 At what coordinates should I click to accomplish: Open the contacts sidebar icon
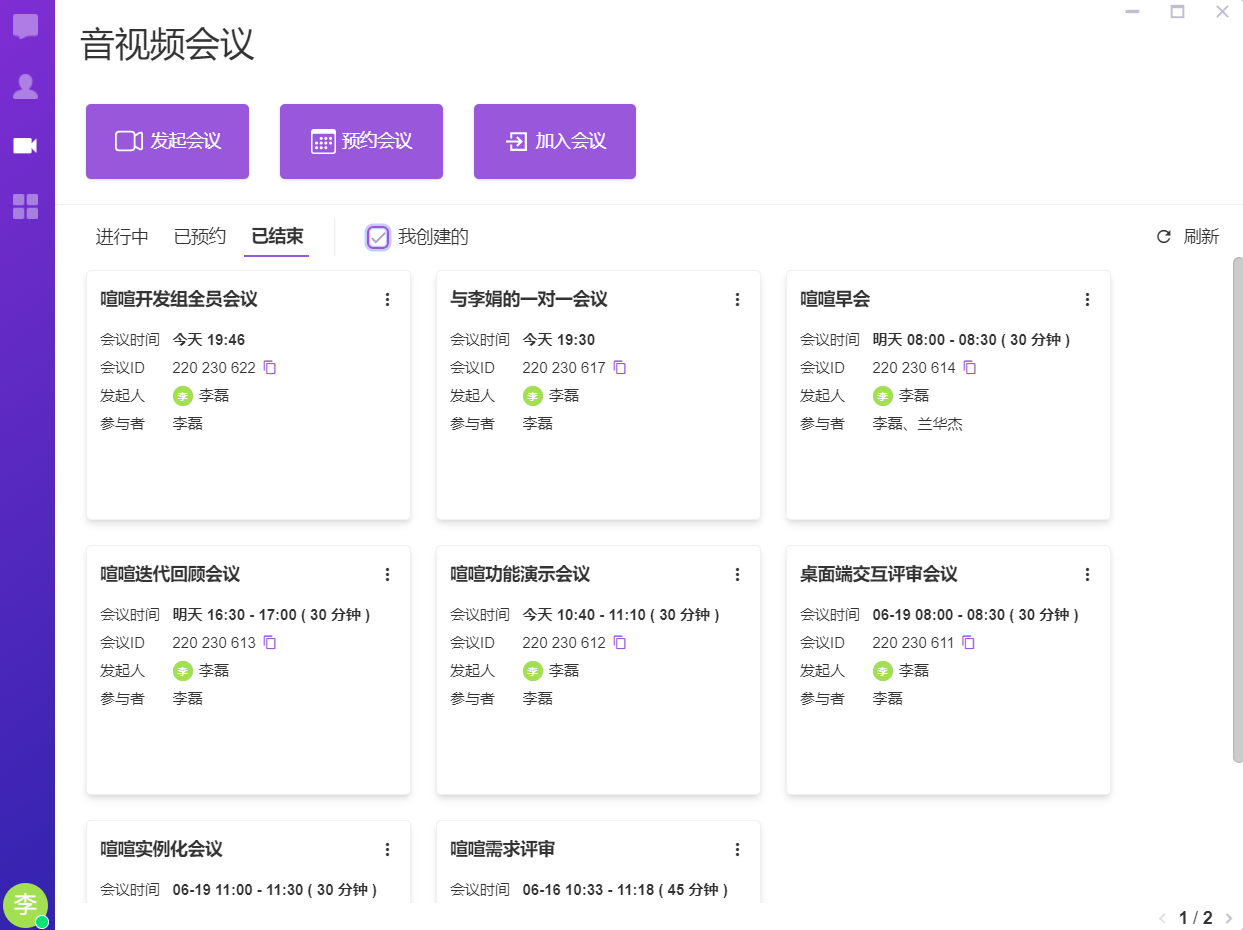tap(26, 87)
